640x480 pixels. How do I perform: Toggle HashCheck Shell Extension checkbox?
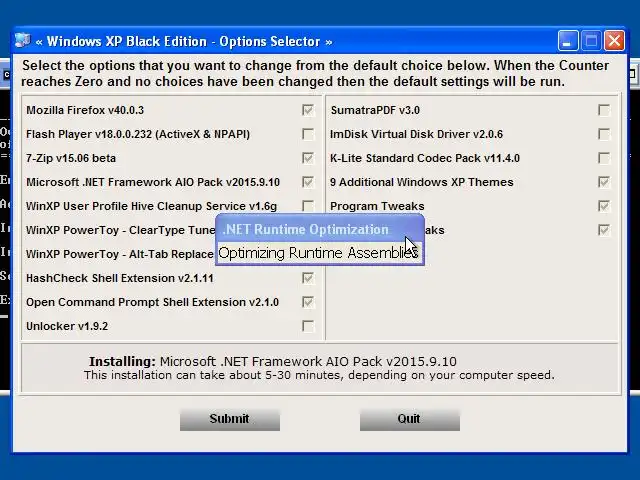point(308,278)
